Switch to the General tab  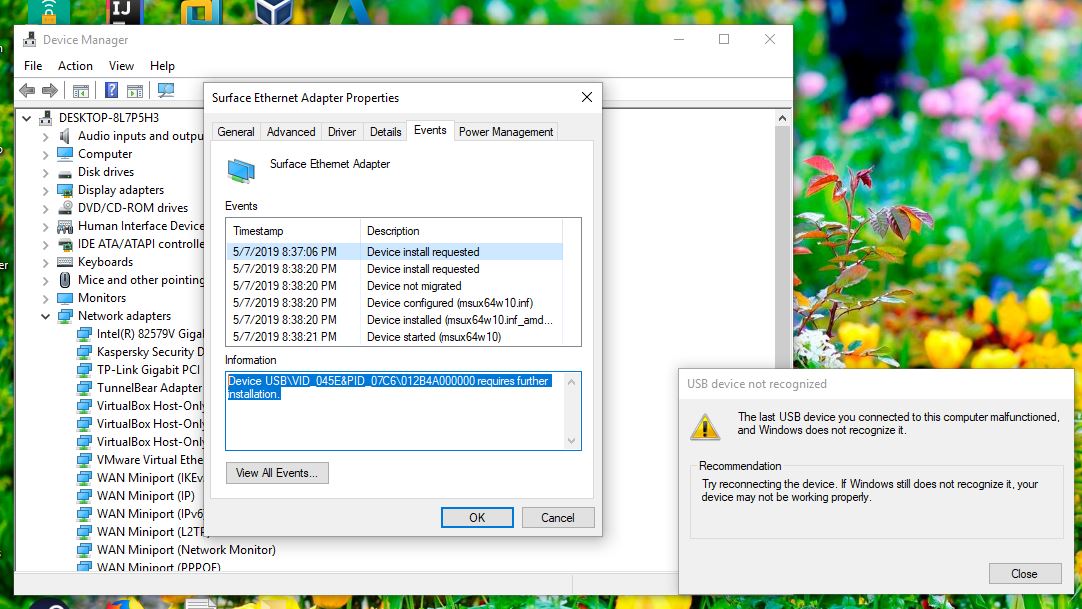236,132
